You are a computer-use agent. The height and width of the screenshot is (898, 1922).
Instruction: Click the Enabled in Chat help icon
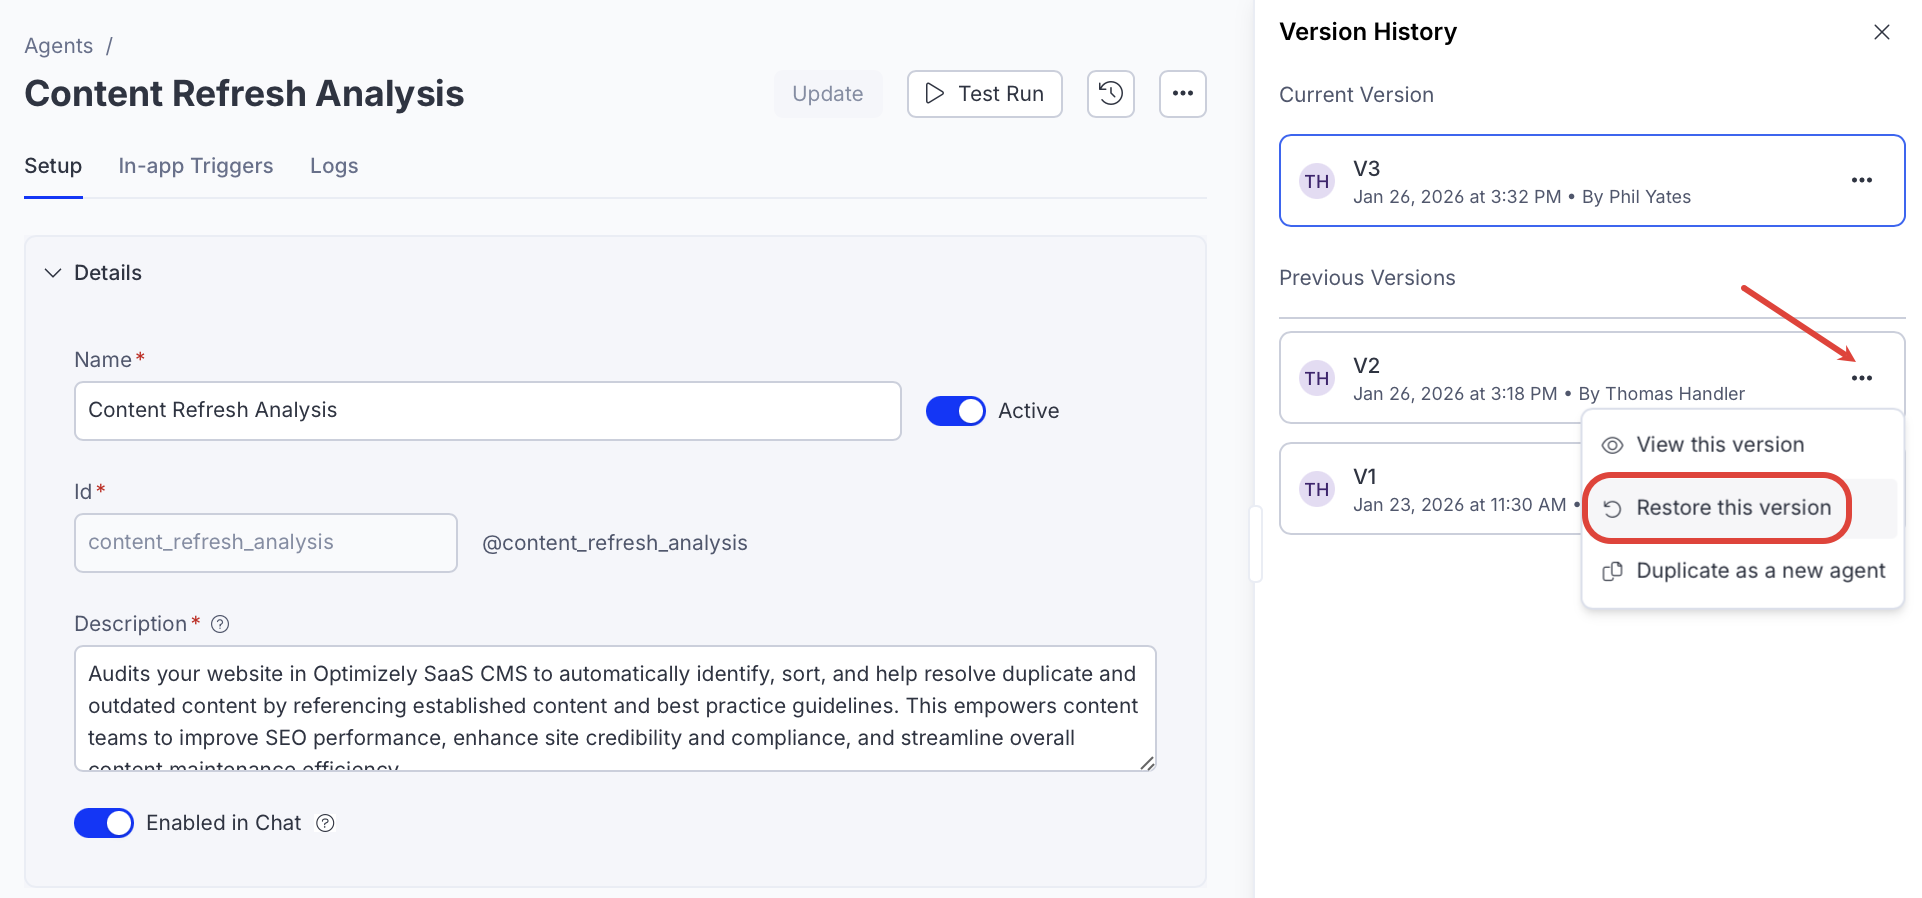(325, 823)
